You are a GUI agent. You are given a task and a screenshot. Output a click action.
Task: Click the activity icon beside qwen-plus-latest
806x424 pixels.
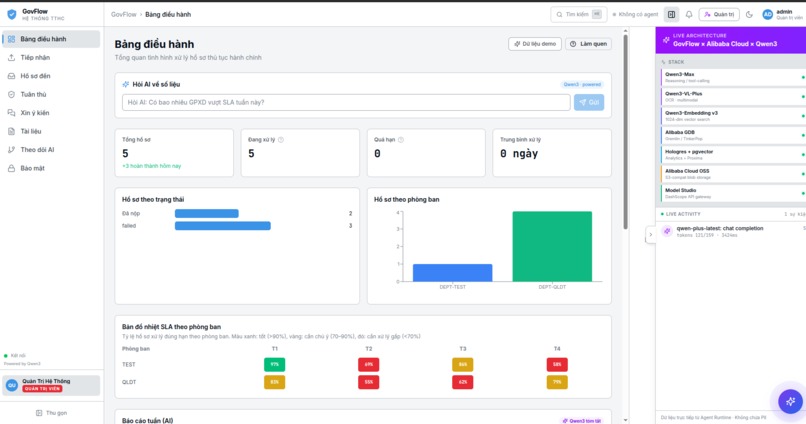click(667, 231)
